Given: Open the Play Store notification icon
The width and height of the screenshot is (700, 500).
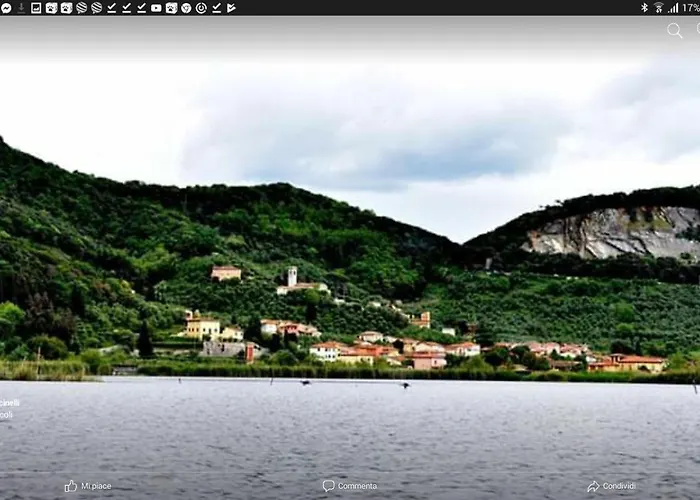Looking at the screenshot, I should point(231,7).
